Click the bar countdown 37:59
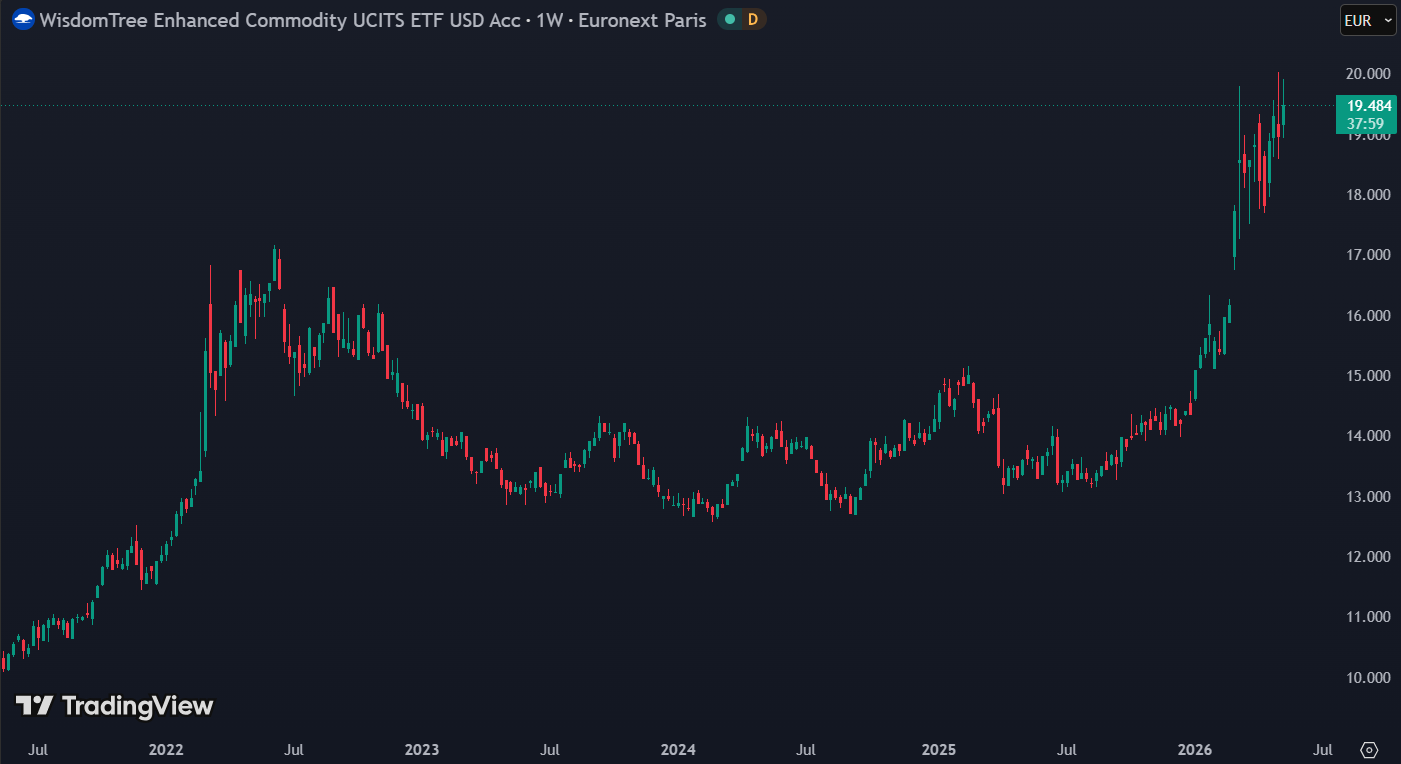The width and height of the screenshot is (1401, 764). [1365, 124]
